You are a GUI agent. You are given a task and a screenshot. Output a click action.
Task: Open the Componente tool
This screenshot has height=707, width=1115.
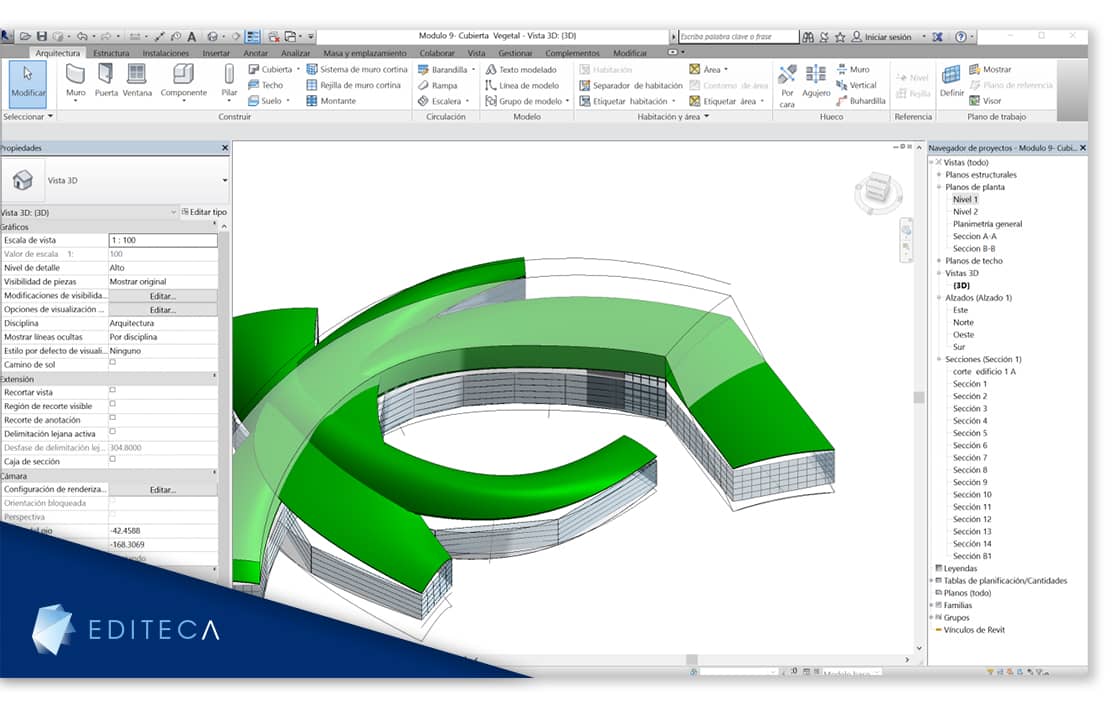click(x=183, y=80)
